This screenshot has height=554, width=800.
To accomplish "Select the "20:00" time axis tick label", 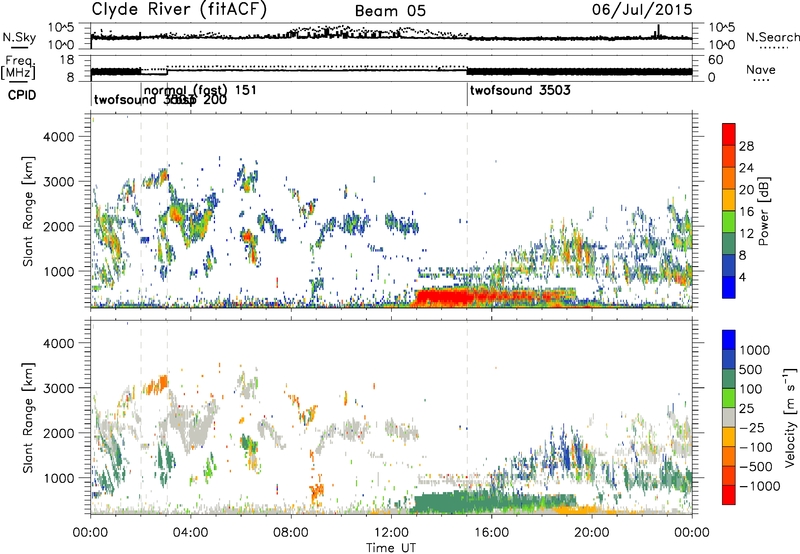I will tap(591, 533).
